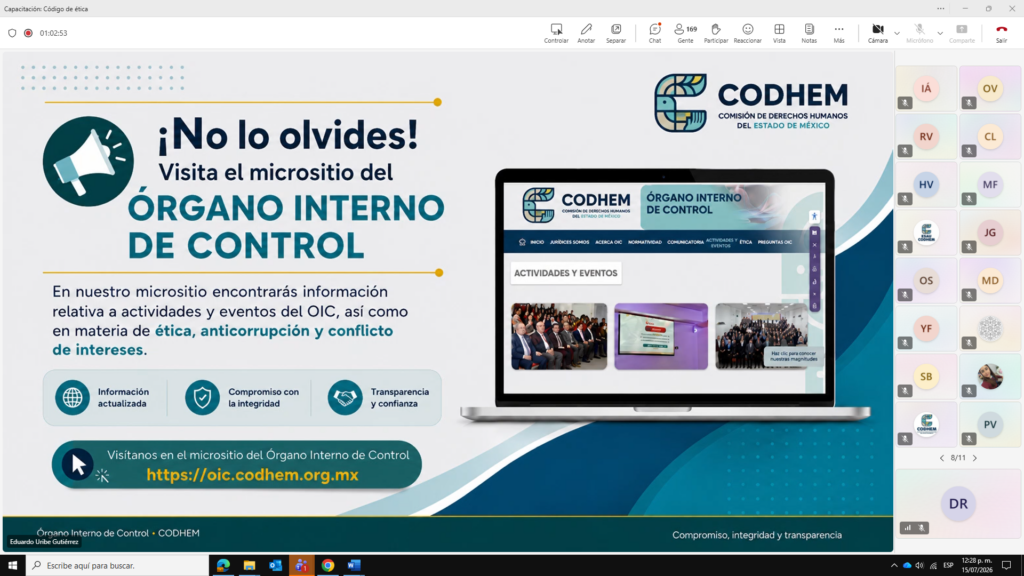Image resolution: width=1024 pixels, height=576 pixels.
Task: Turn on the Cámara
Action: point(878,33)
